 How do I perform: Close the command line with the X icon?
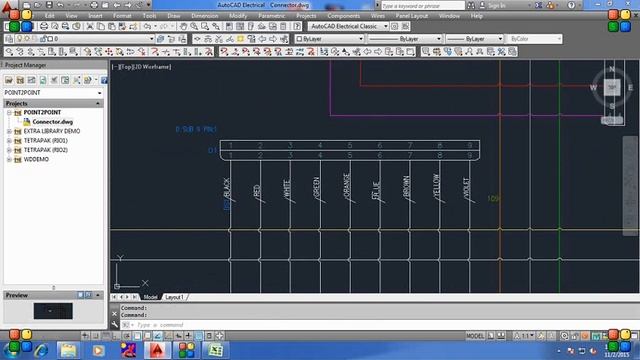click(115, 314)
